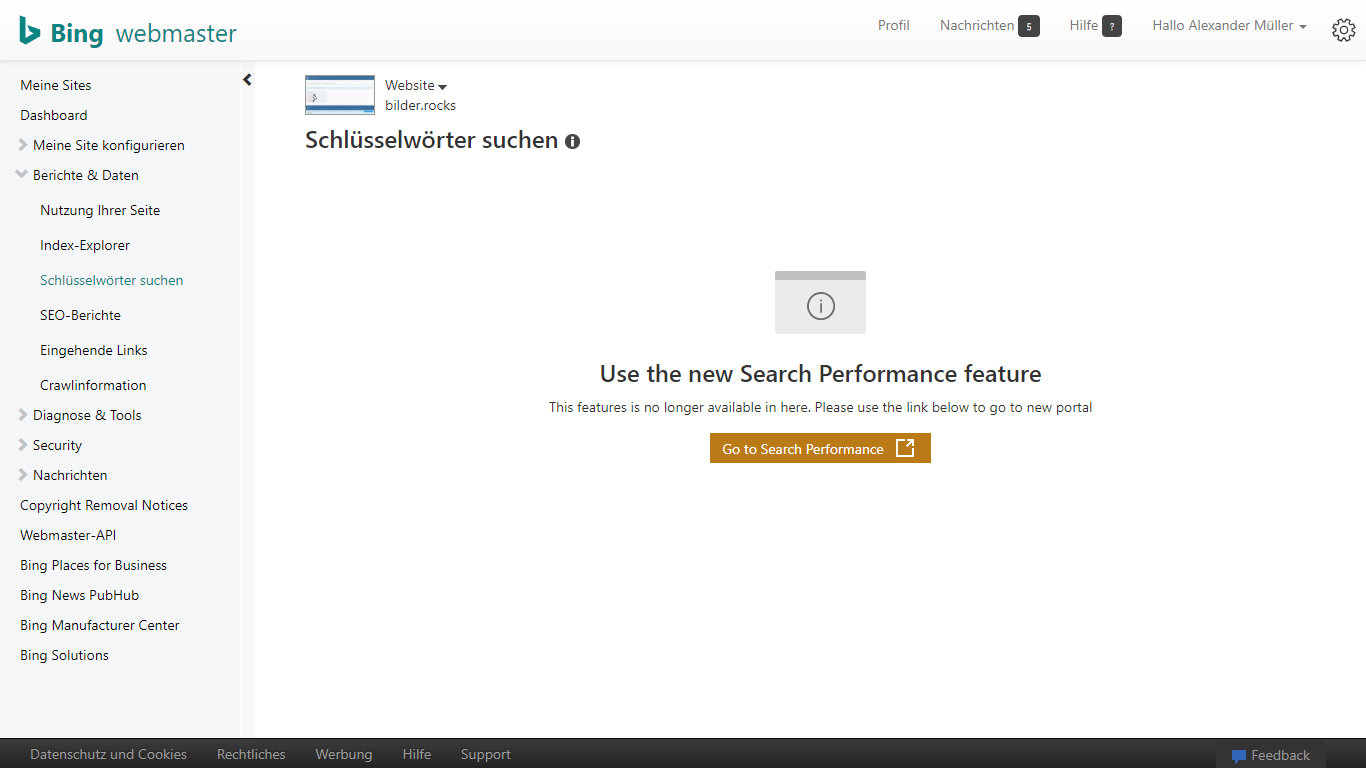
Task: Expand Meine Site konfigurieren section
Action: (23, 145)
